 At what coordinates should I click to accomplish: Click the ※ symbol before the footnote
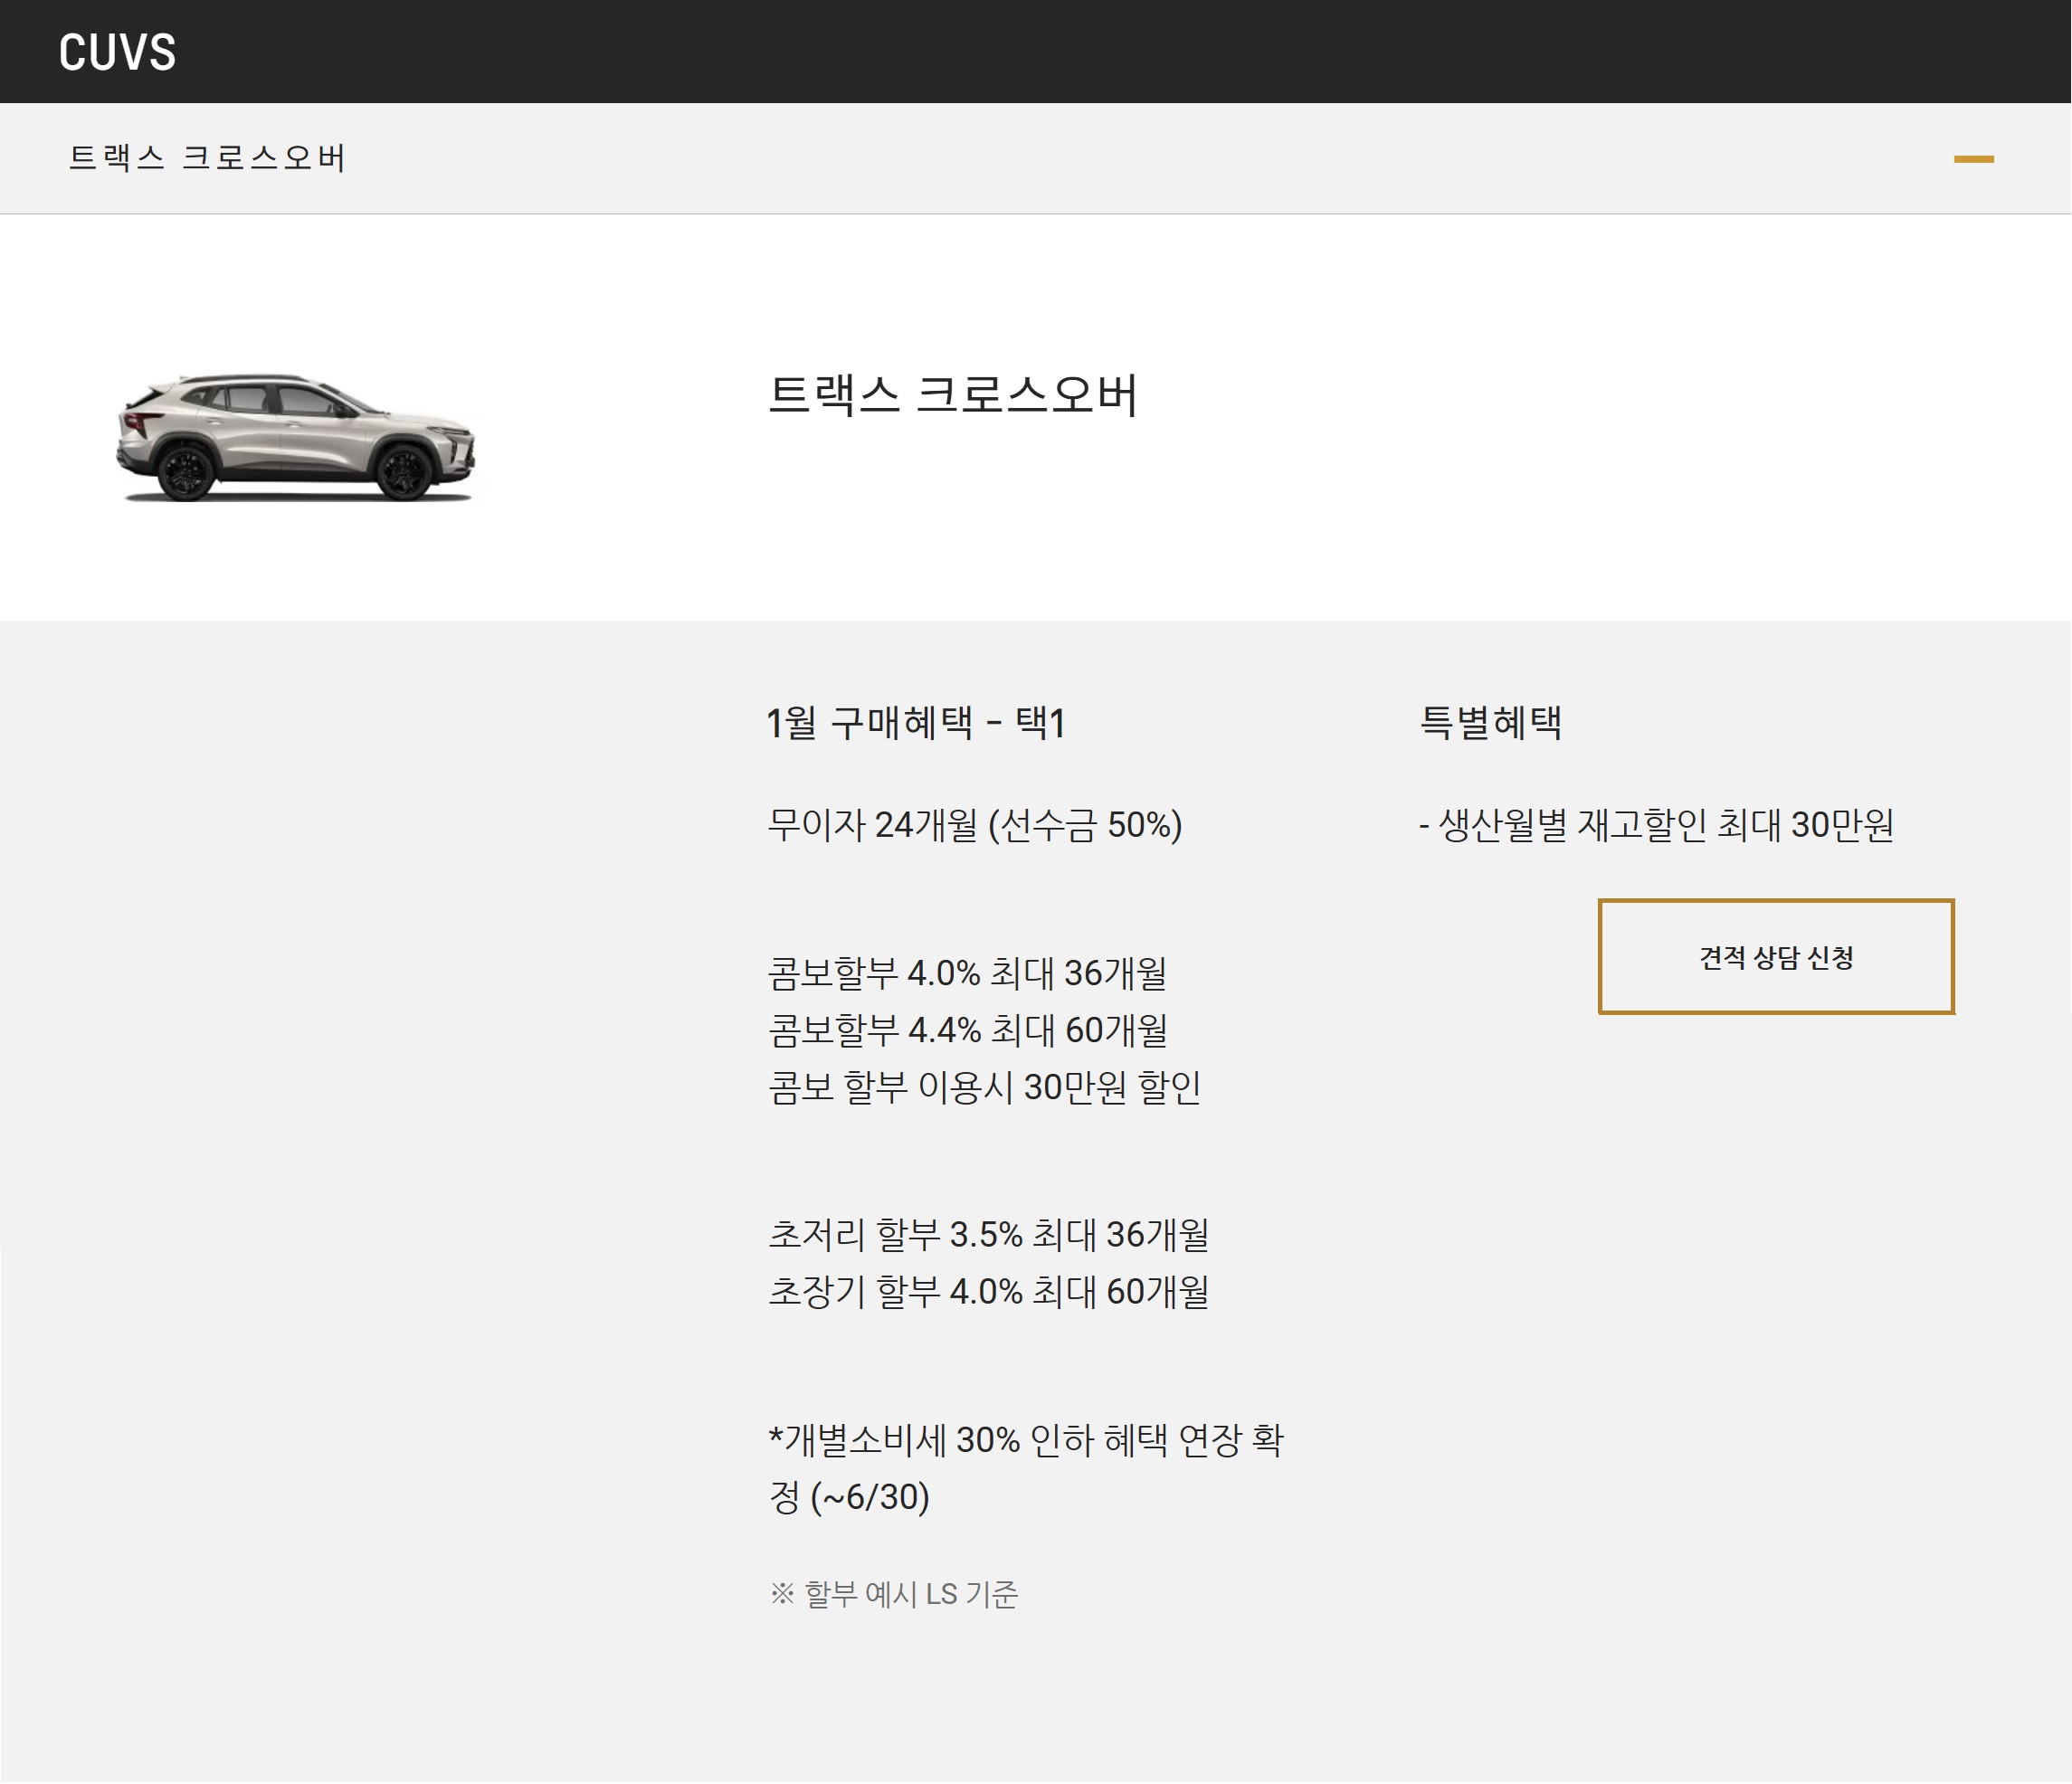click(x=782, y=1593)
